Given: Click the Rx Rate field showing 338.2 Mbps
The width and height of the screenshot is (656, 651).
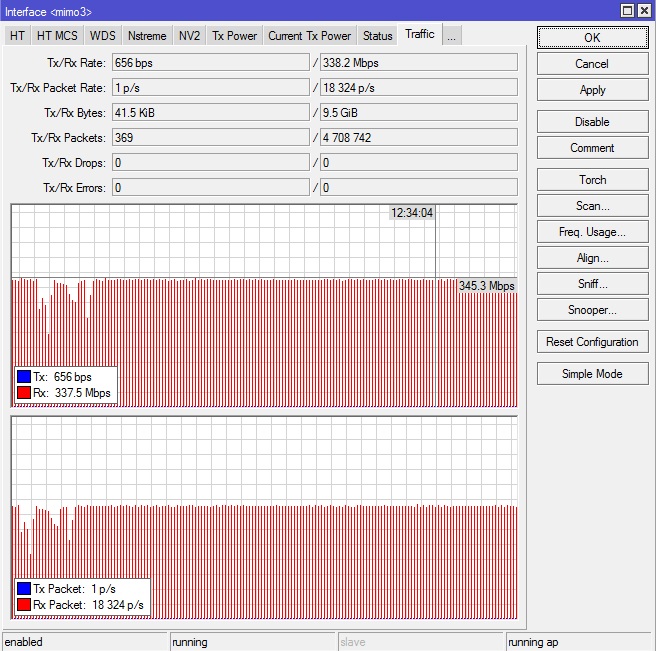Looking at the screenshot, I should pyautogui.click(x=419, y=63).
